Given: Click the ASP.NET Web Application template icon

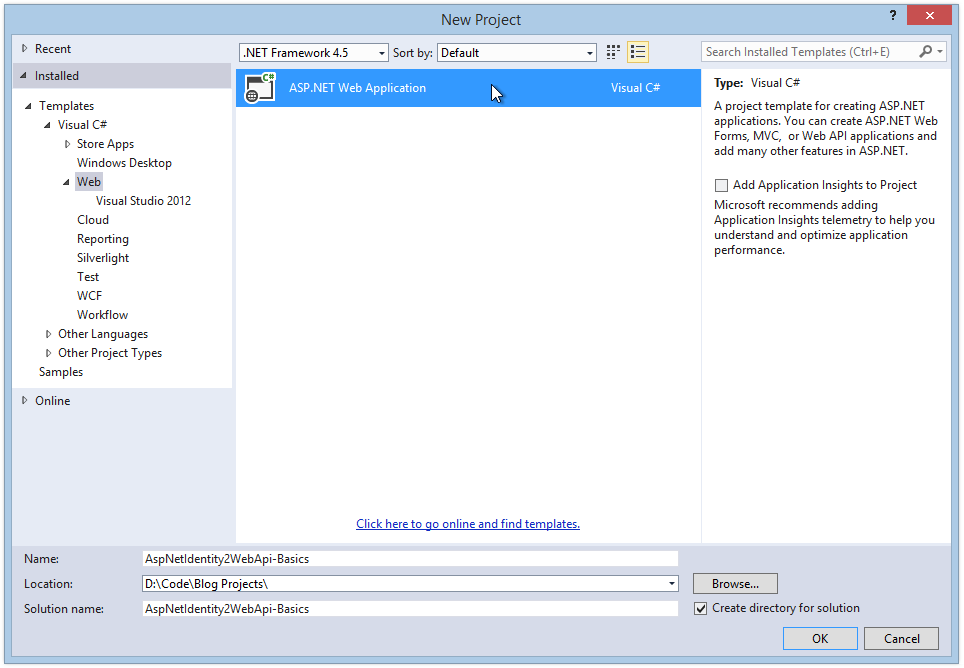Looking at the screenshot, I should [x=260, y=88].
